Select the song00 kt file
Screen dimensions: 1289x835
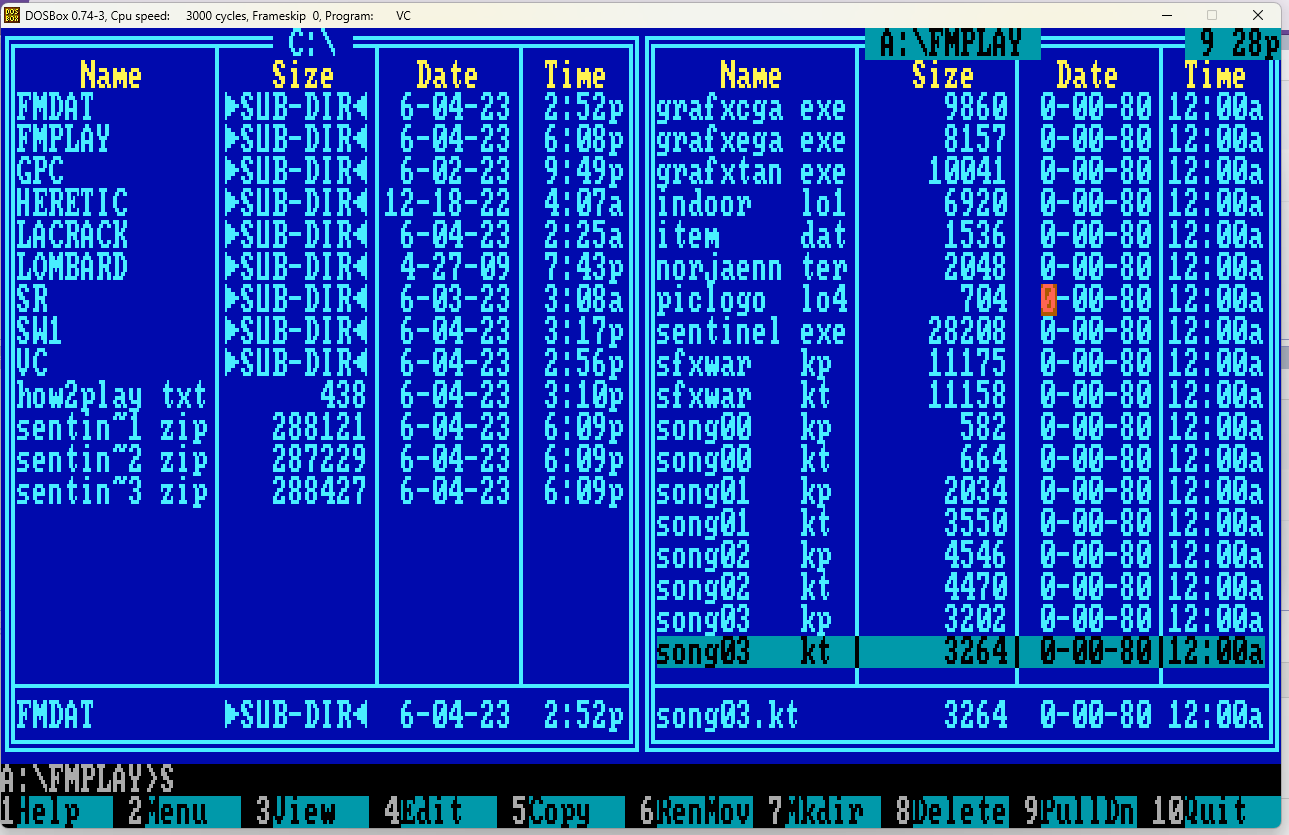pyautogui.click(x=960, y=459)
